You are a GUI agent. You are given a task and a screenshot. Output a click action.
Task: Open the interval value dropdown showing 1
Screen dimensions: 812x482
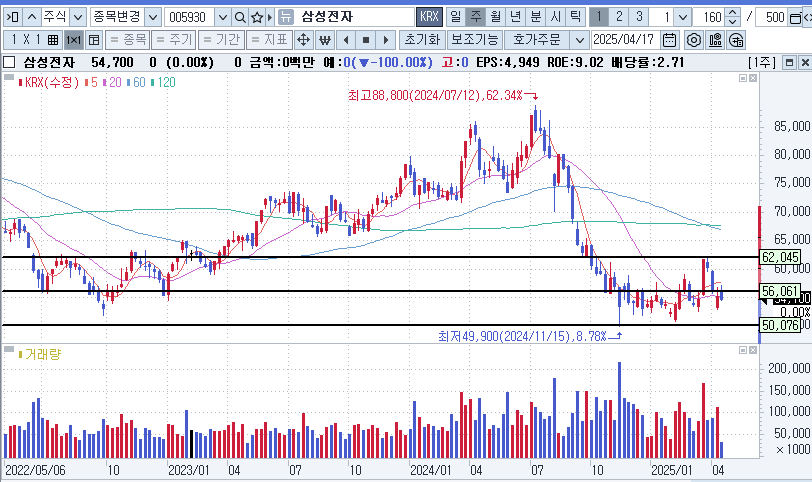[683, 17]
